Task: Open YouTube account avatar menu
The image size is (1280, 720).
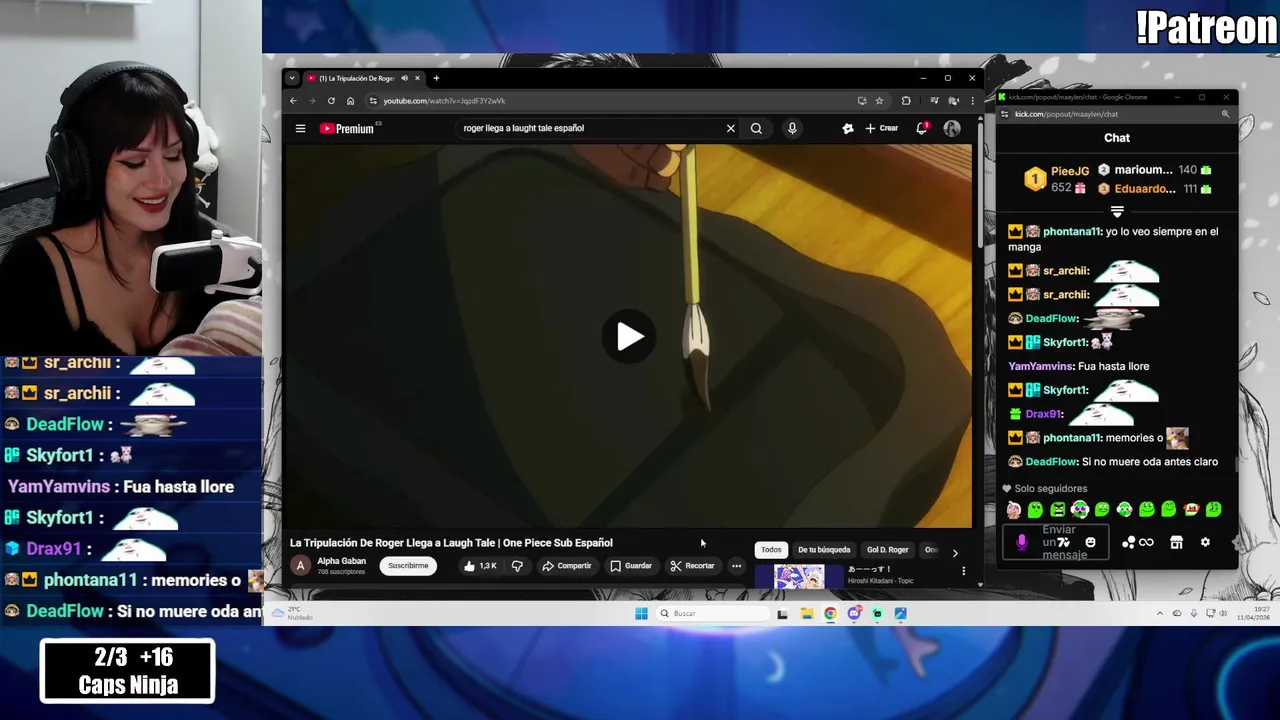Action: click(x=952, y=128)
